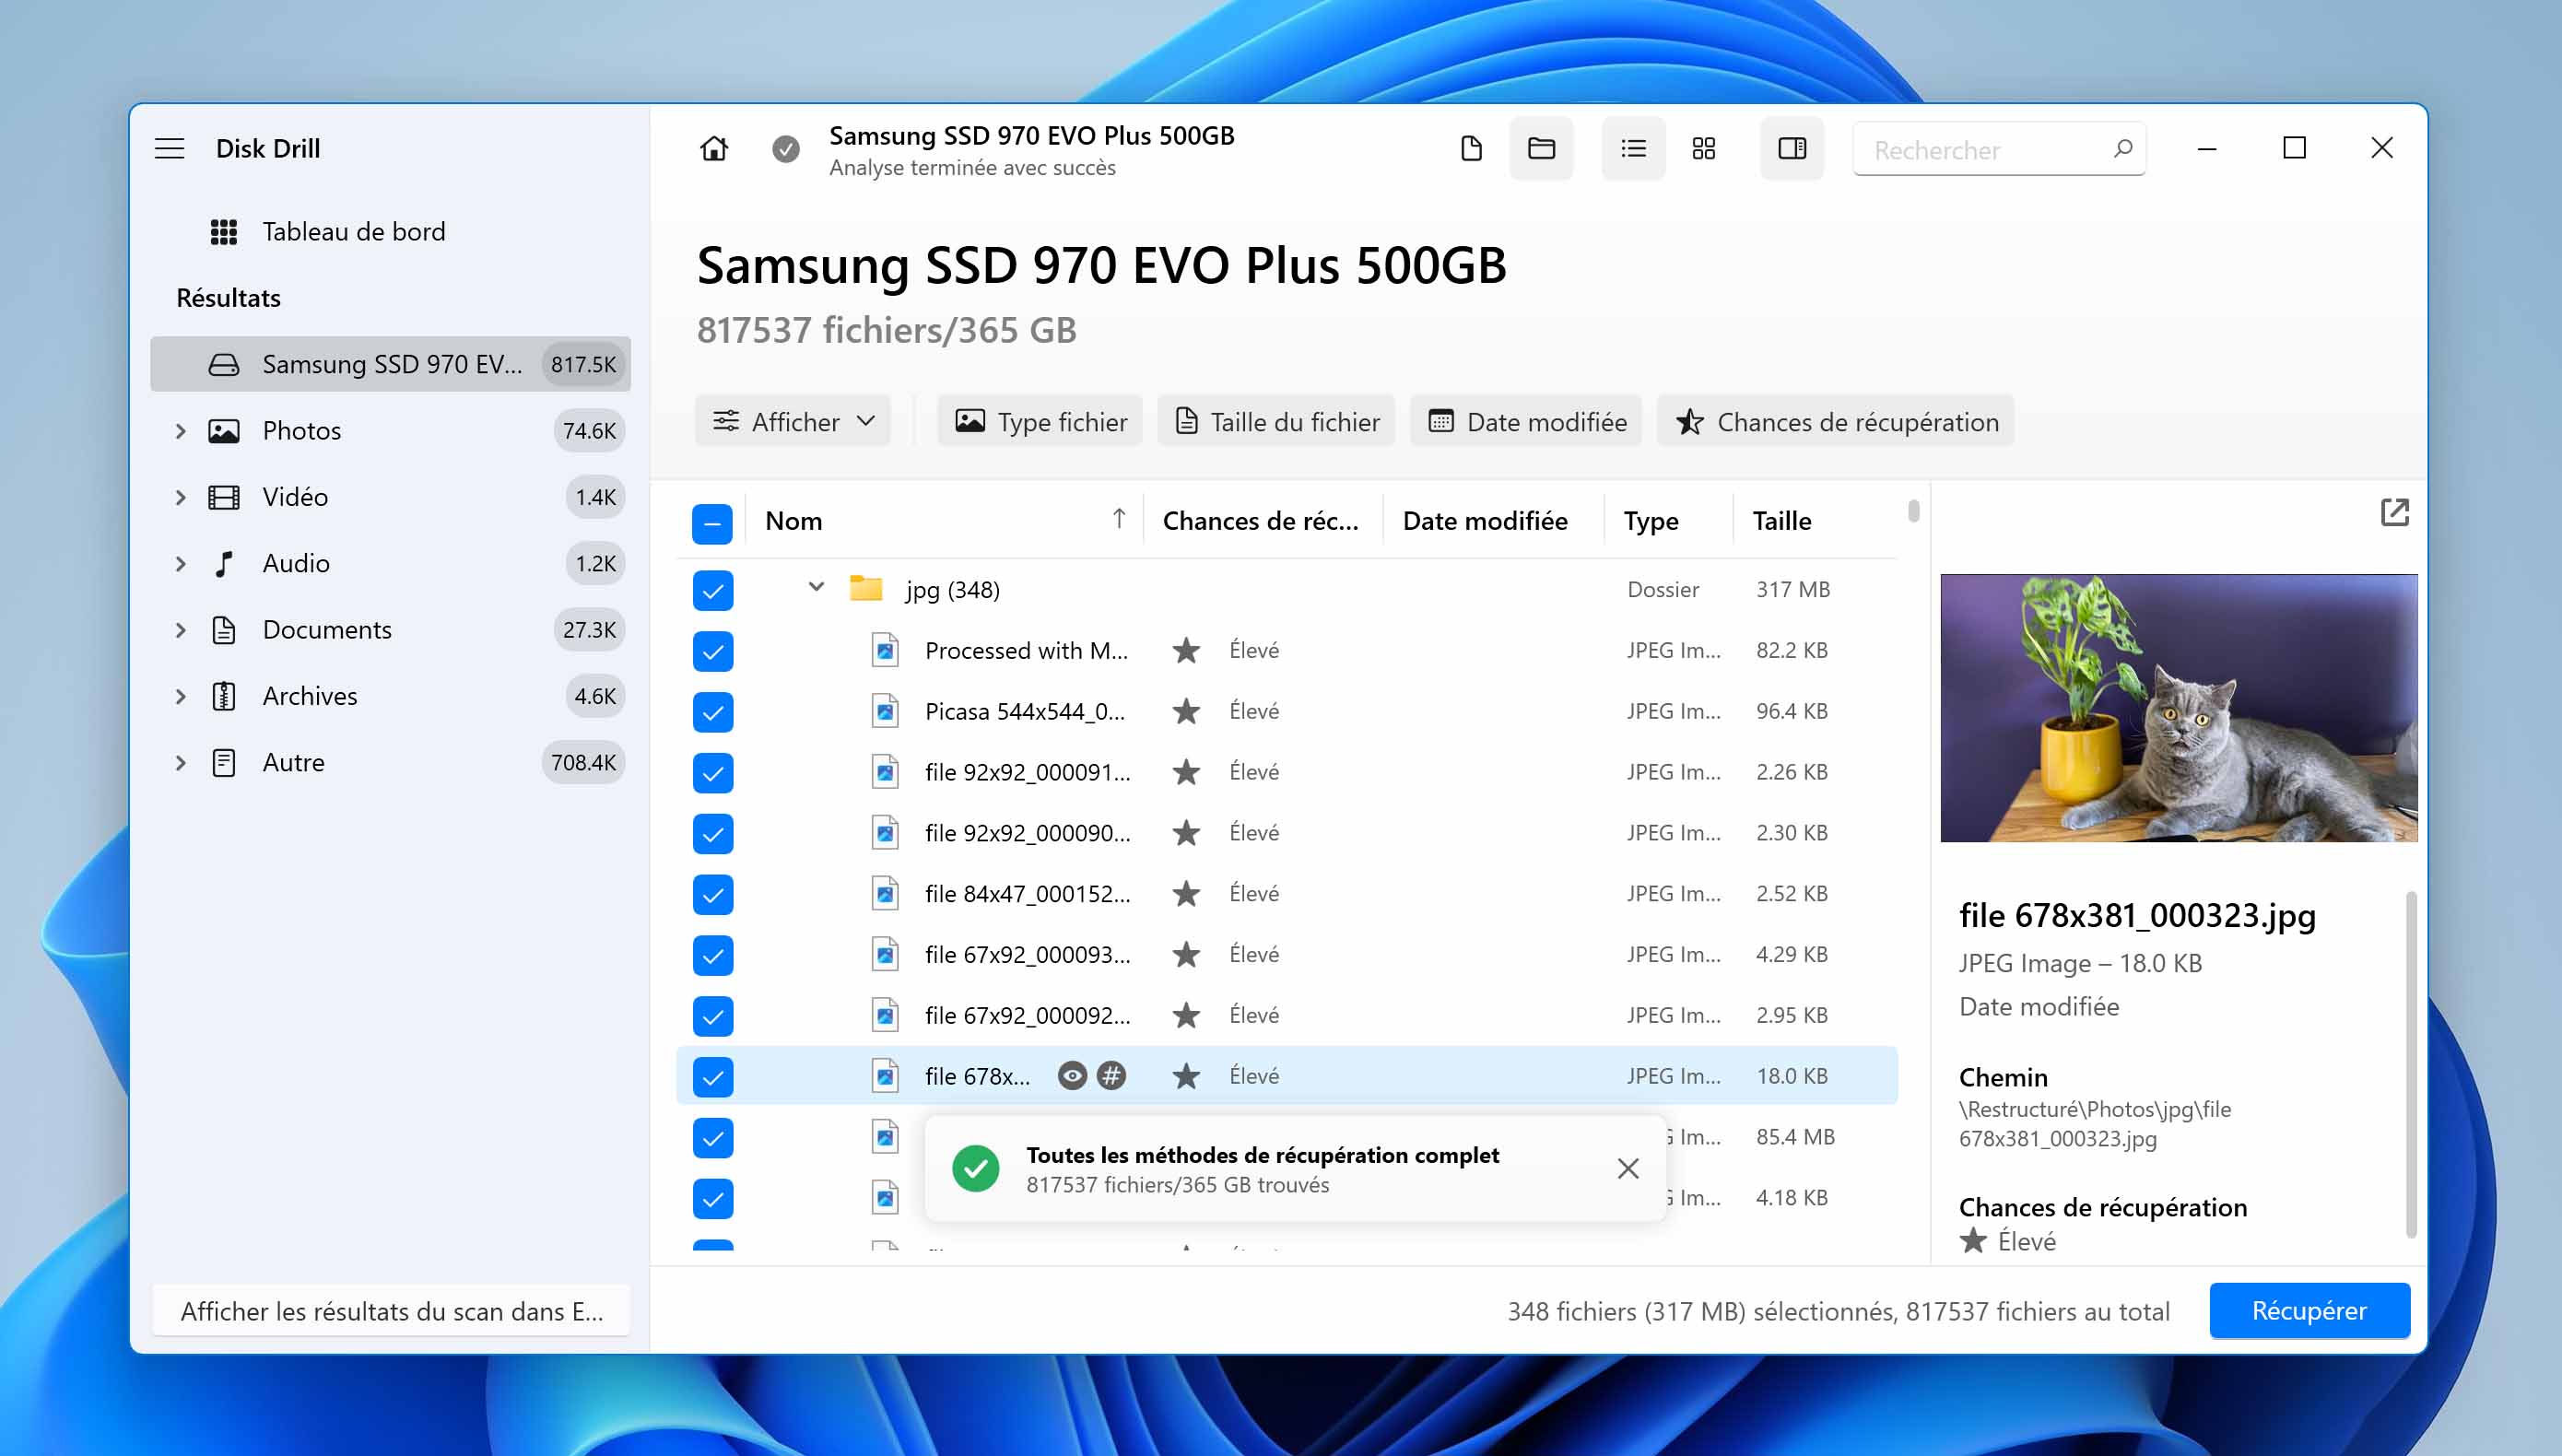2562x1456 pixels.
Task: Click the preview eye icon on file 678x row
Action: 1072,1076
